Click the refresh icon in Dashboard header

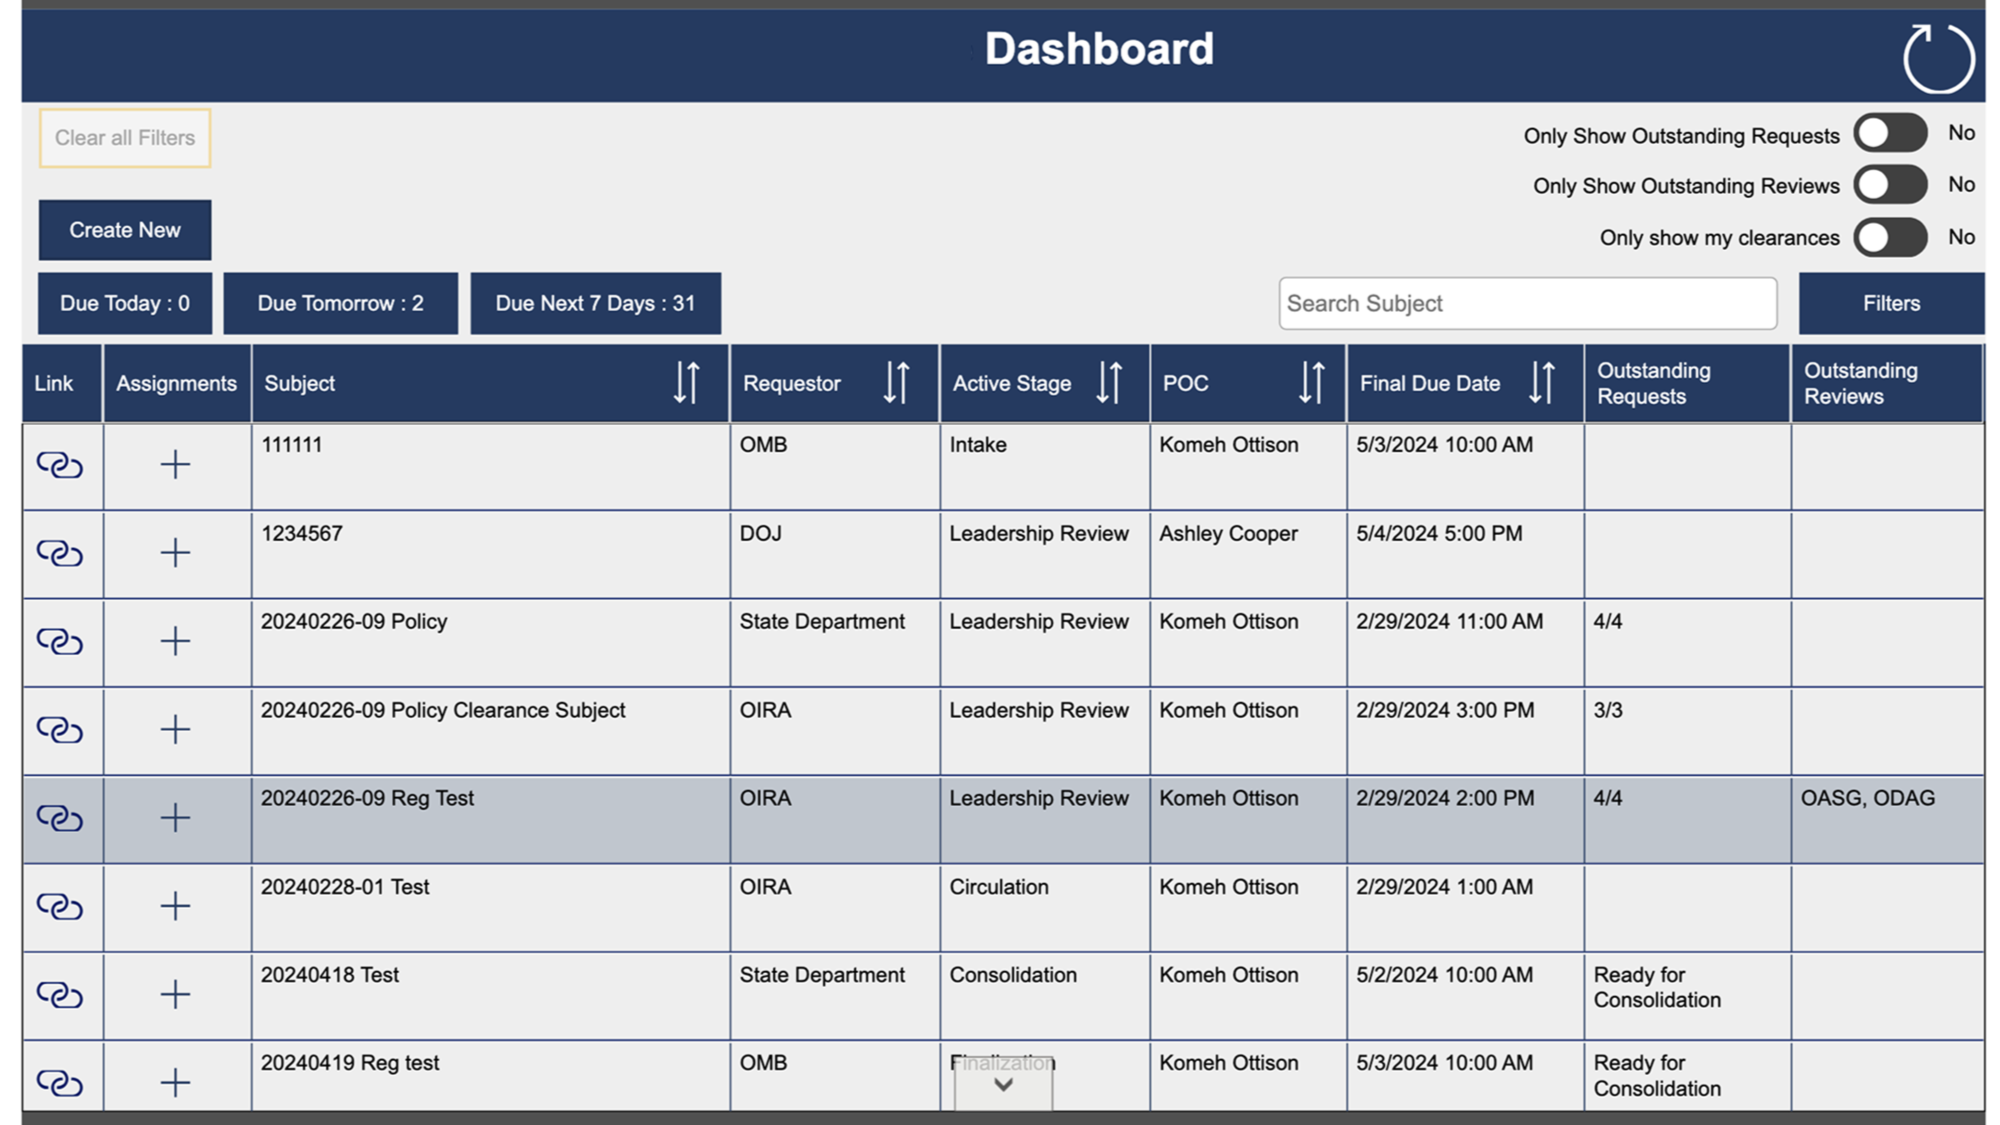[x=1937, y=59]
